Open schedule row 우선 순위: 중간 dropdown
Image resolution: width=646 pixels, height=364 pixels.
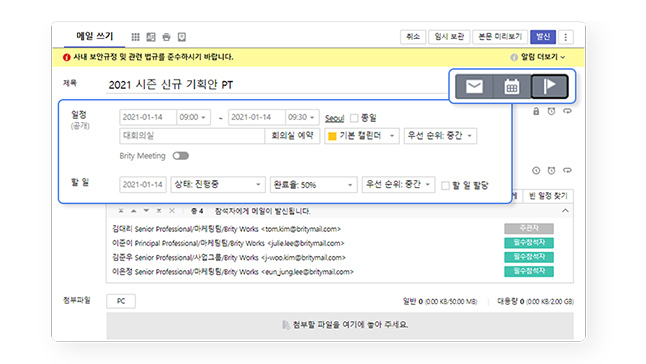coord(440,136)
